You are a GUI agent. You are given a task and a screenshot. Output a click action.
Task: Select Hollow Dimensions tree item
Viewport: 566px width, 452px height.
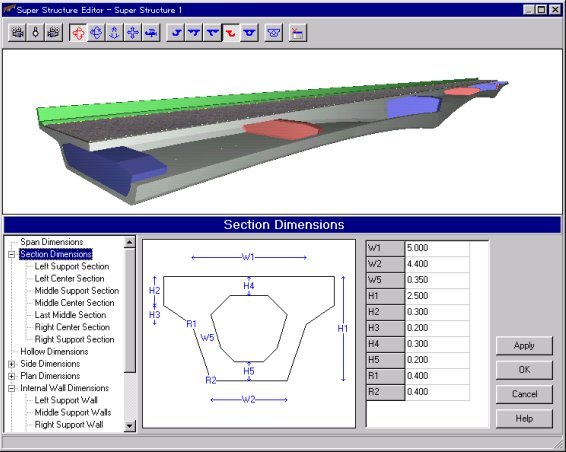pyautogui.click(x=54, y=352)
